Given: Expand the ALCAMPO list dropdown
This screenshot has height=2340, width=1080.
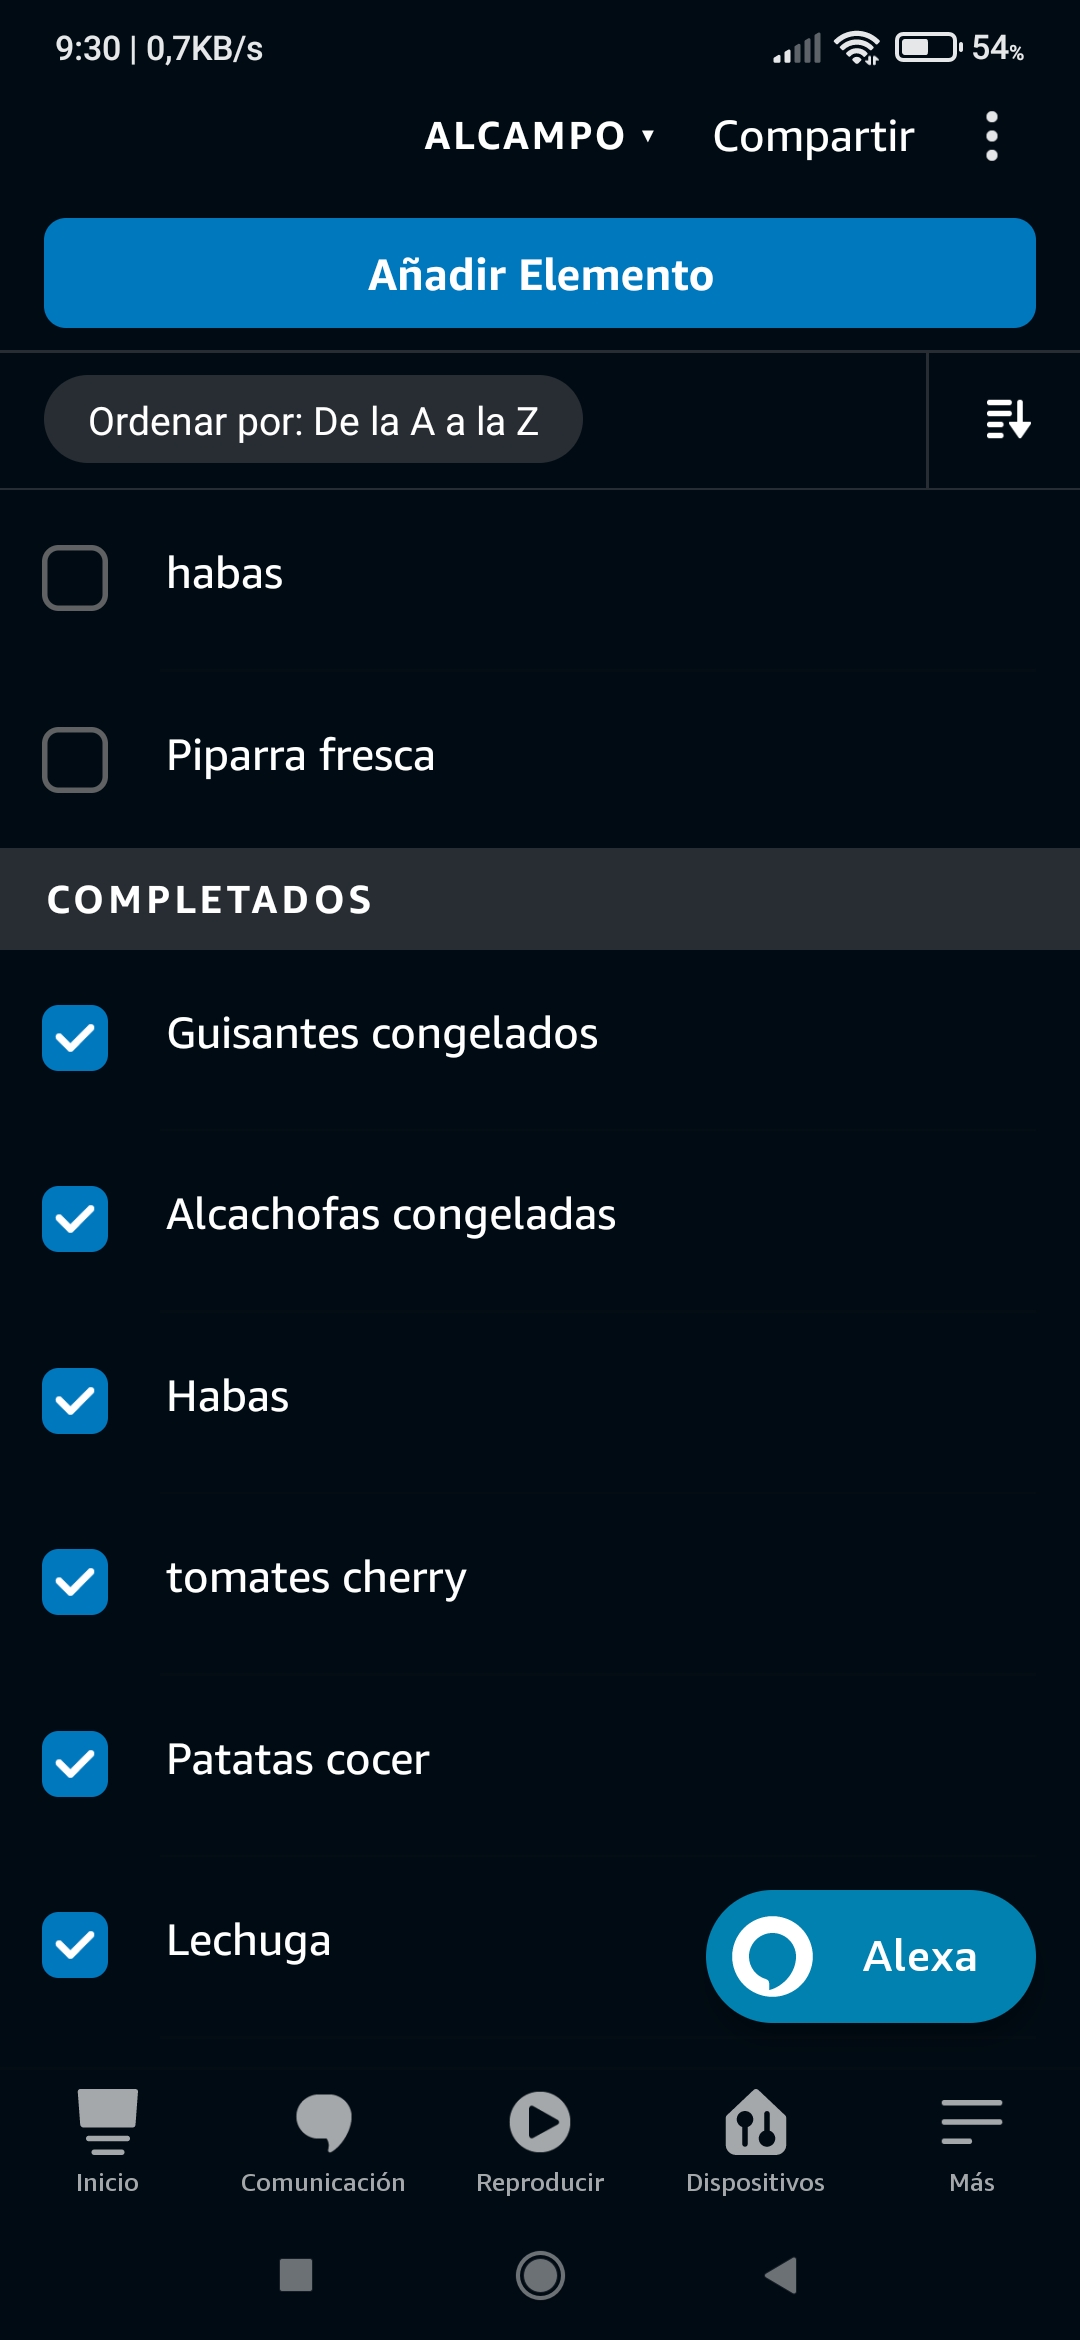Looking at the screenshot, I should click(539, 136).
